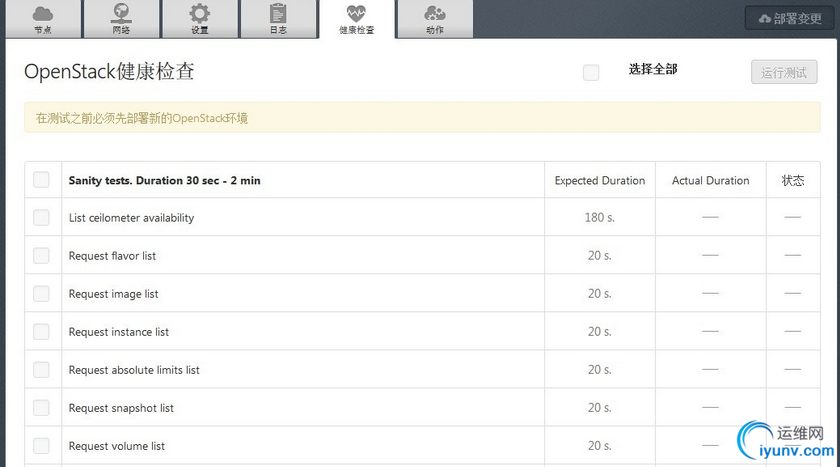Open the 动作 (Actions) icon tab
The image size is (840, 467).
pyautogui.click(x=435, y=19)
